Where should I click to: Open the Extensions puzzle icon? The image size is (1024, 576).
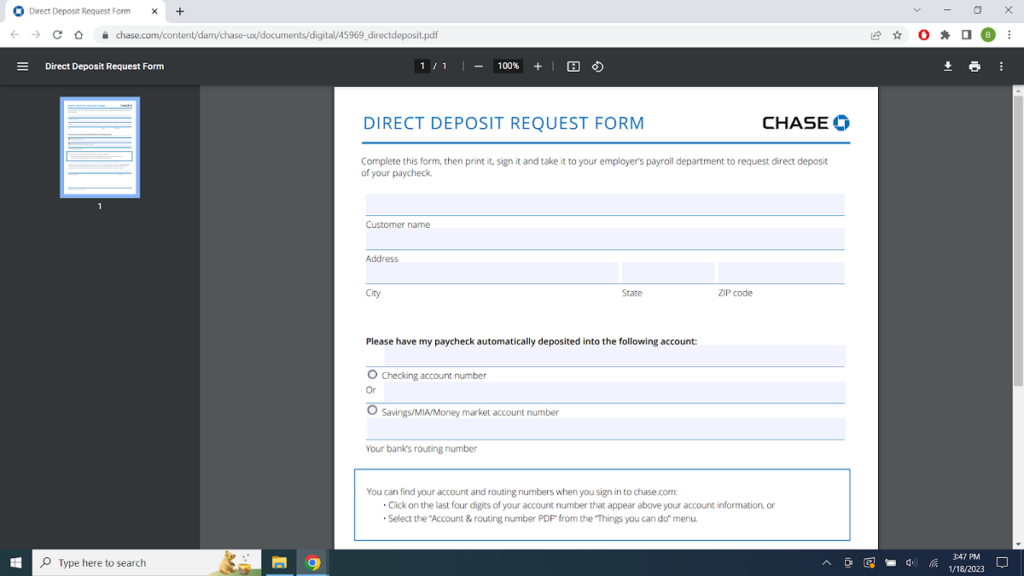(x=944, y=33)
